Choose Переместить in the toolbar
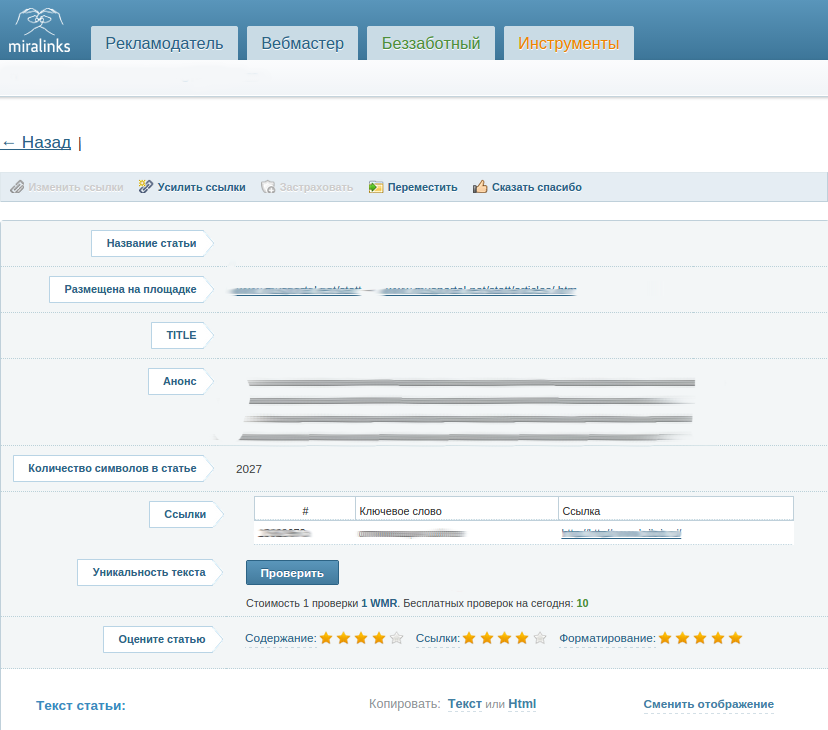 pos(422,187)
